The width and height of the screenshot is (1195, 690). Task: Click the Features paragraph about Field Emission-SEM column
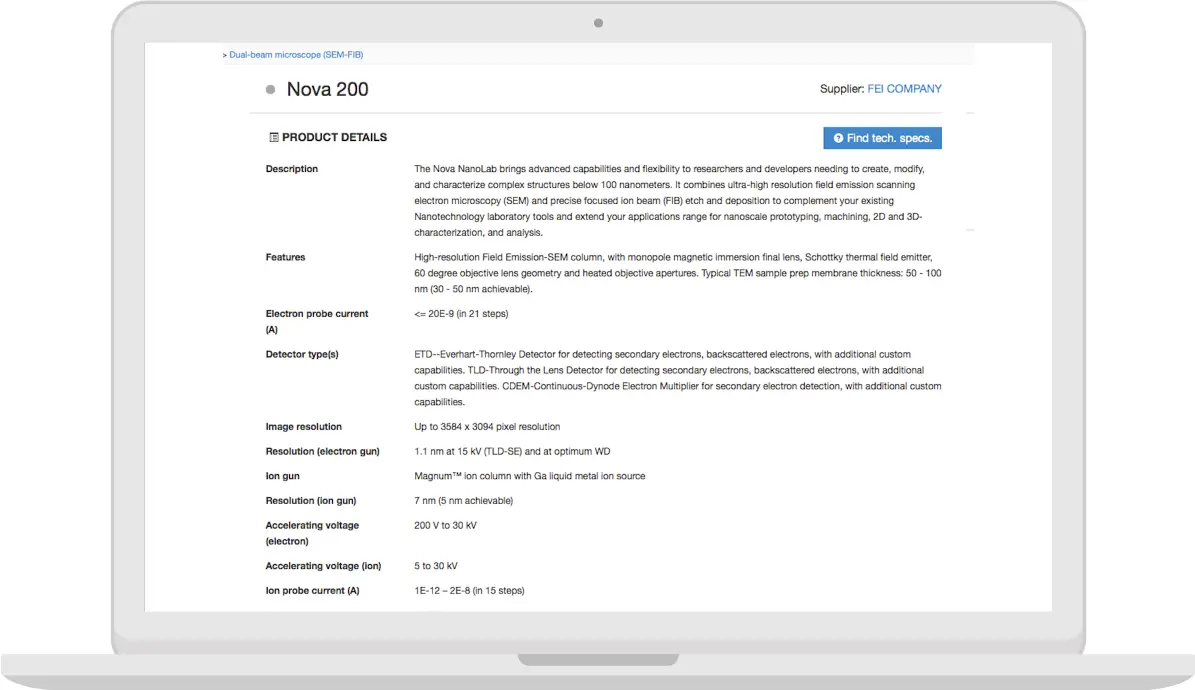point(678,273)
